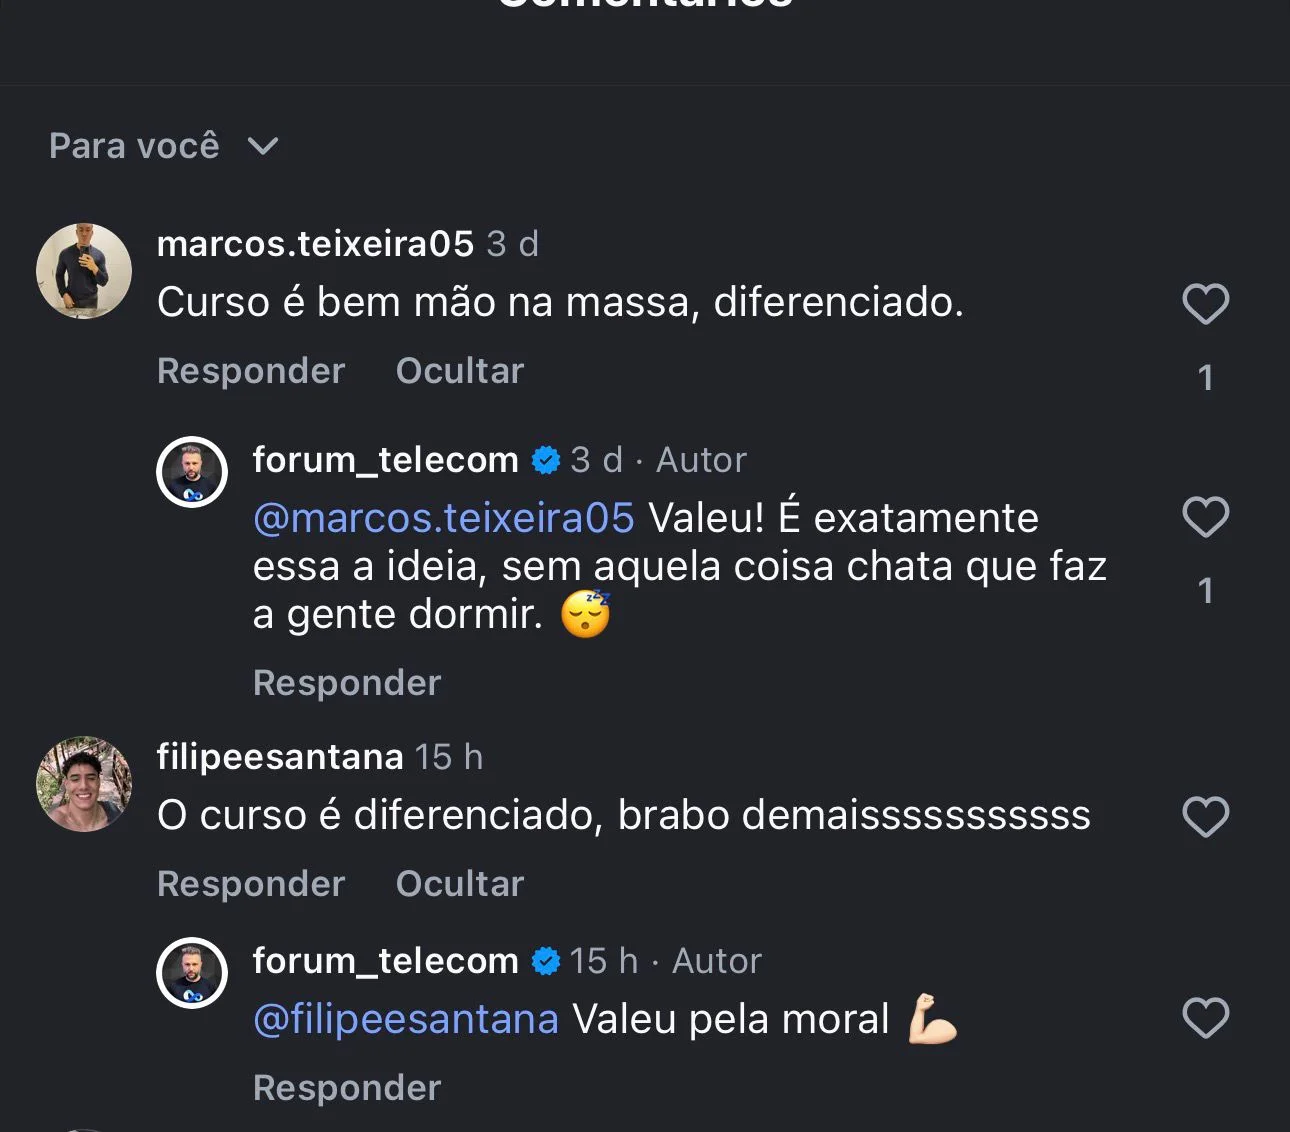The height and width of the screenshot is (1132, 1290).
Task: Like forum_telecom's 'Valeu pela moral' reply
Action: tap(1206, 1017)
